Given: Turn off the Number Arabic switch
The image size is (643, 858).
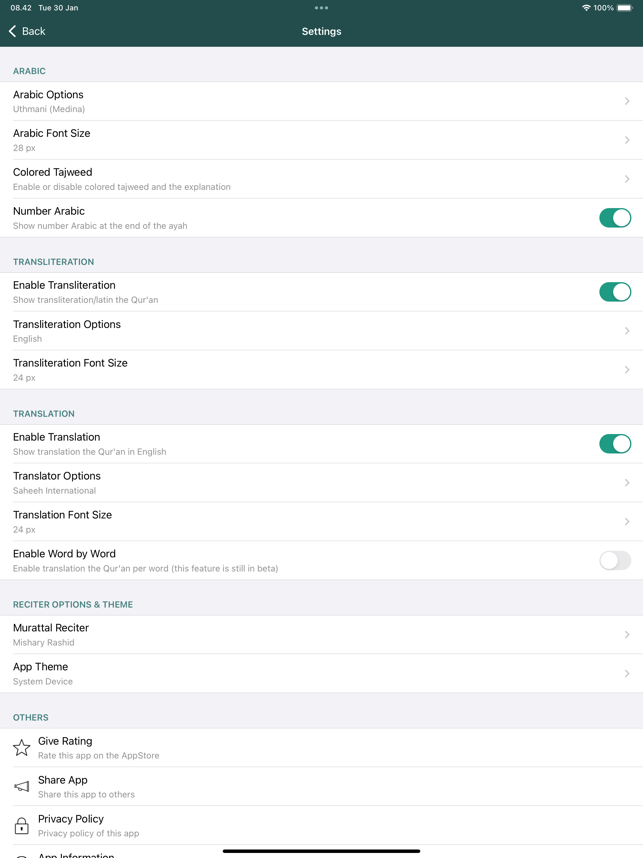Looking at the screenshot, I should click(x=614, y=218).
